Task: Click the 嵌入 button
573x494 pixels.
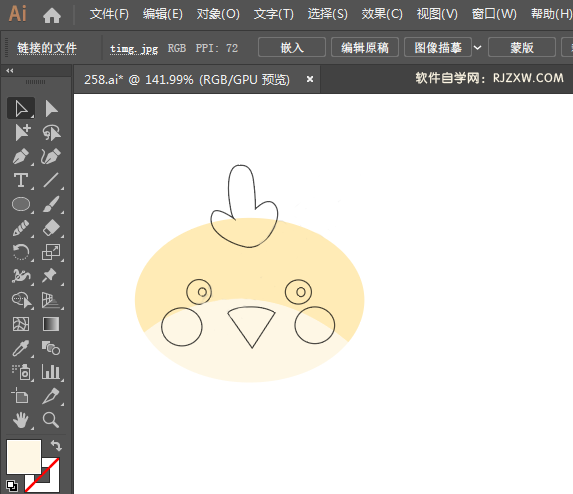Action: 292,48
